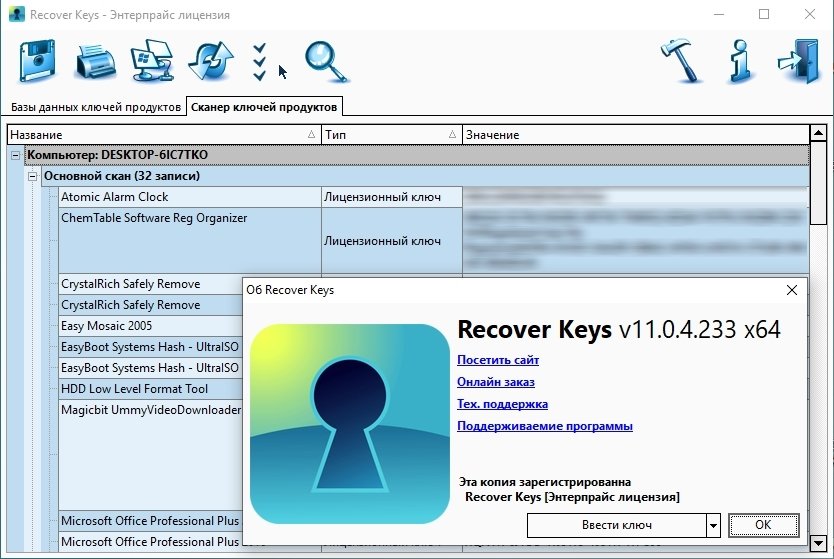The width and height of the screenshot is (834, 559).
Task: Collapse Основной скан group
Action: point(32,176)
